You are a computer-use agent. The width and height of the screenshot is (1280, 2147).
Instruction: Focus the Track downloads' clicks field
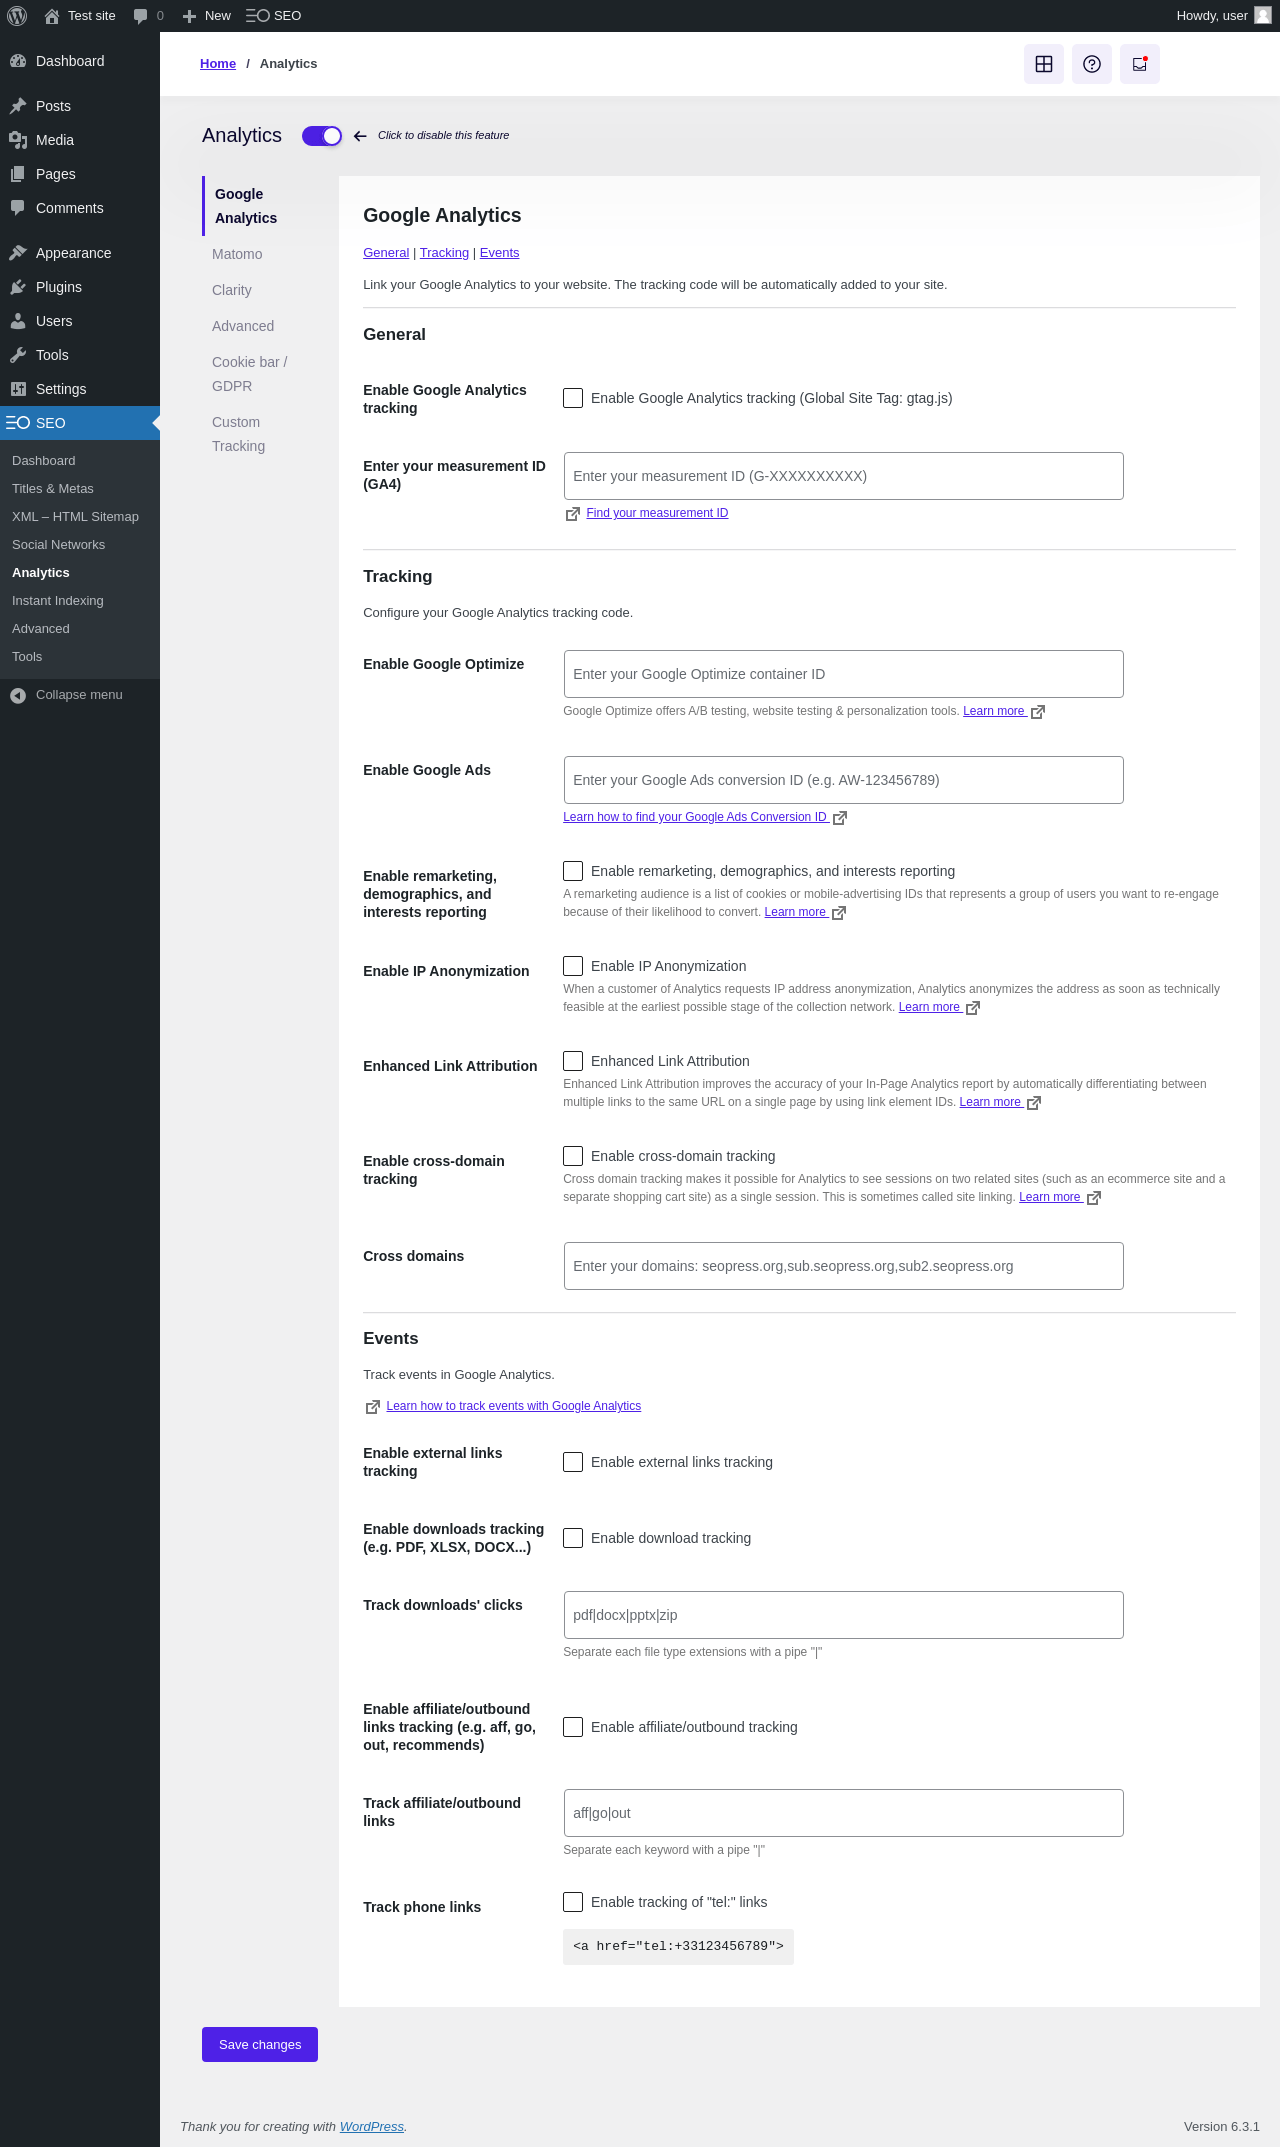click(x=844, y=1615)
